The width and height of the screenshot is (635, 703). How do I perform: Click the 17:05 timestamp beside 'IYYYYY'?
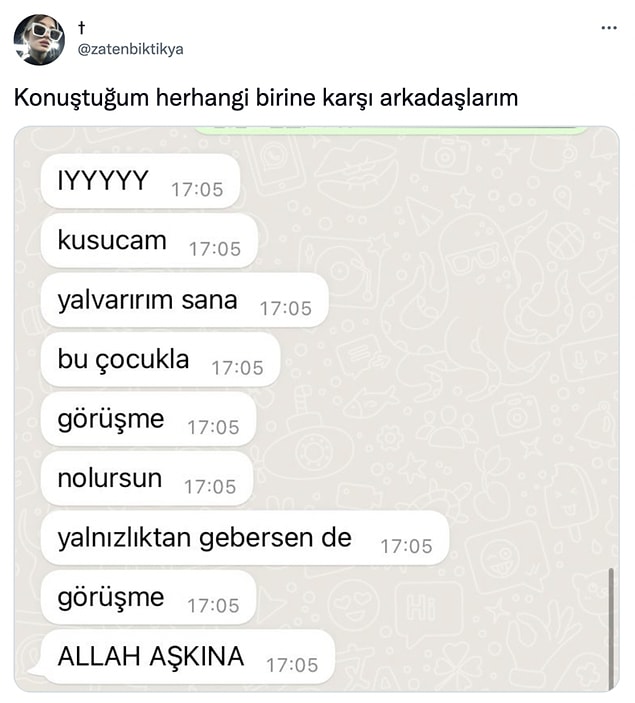pos(197,190)
